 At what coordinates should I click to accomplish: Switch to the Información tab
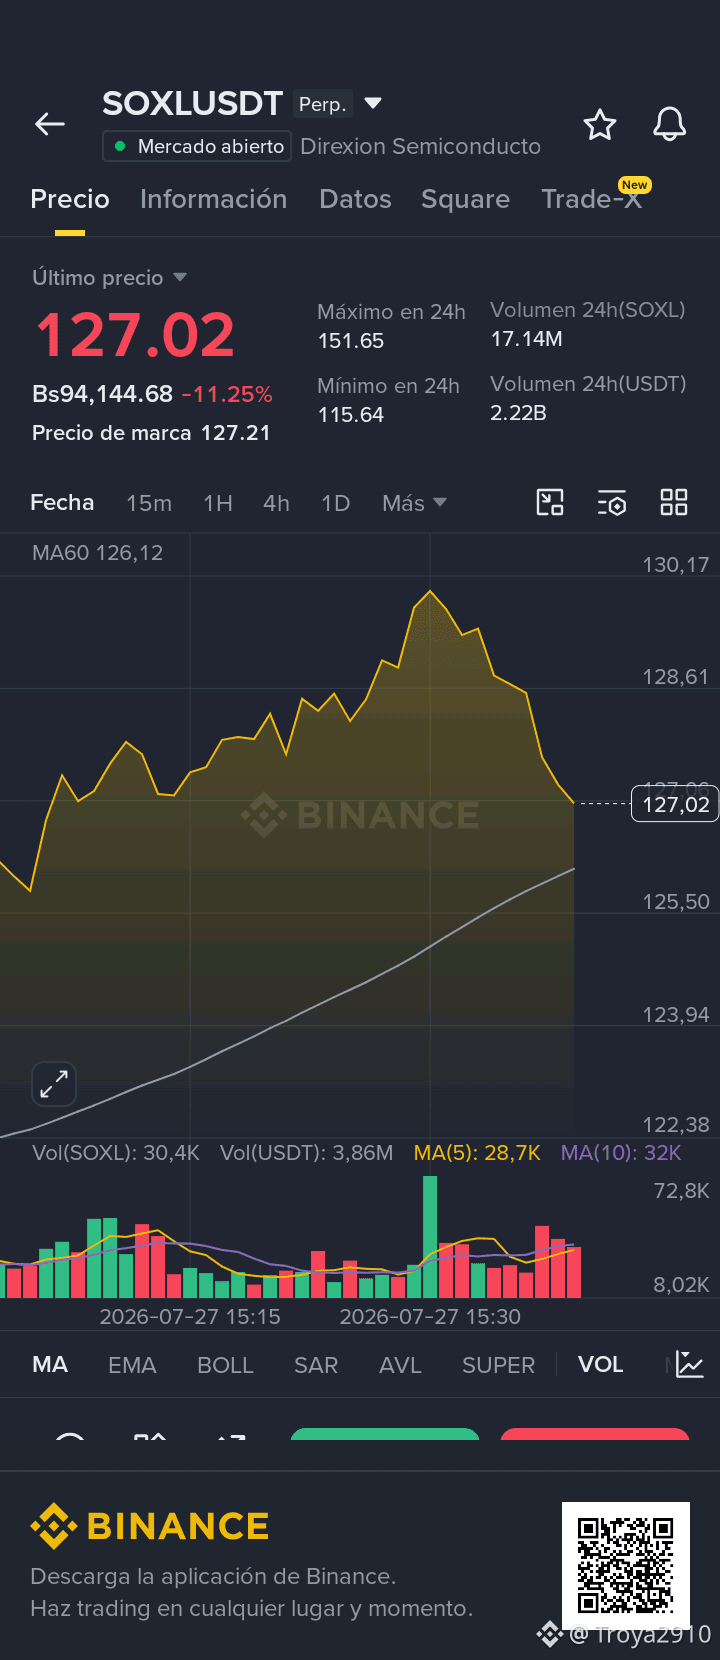click(214, 199)
